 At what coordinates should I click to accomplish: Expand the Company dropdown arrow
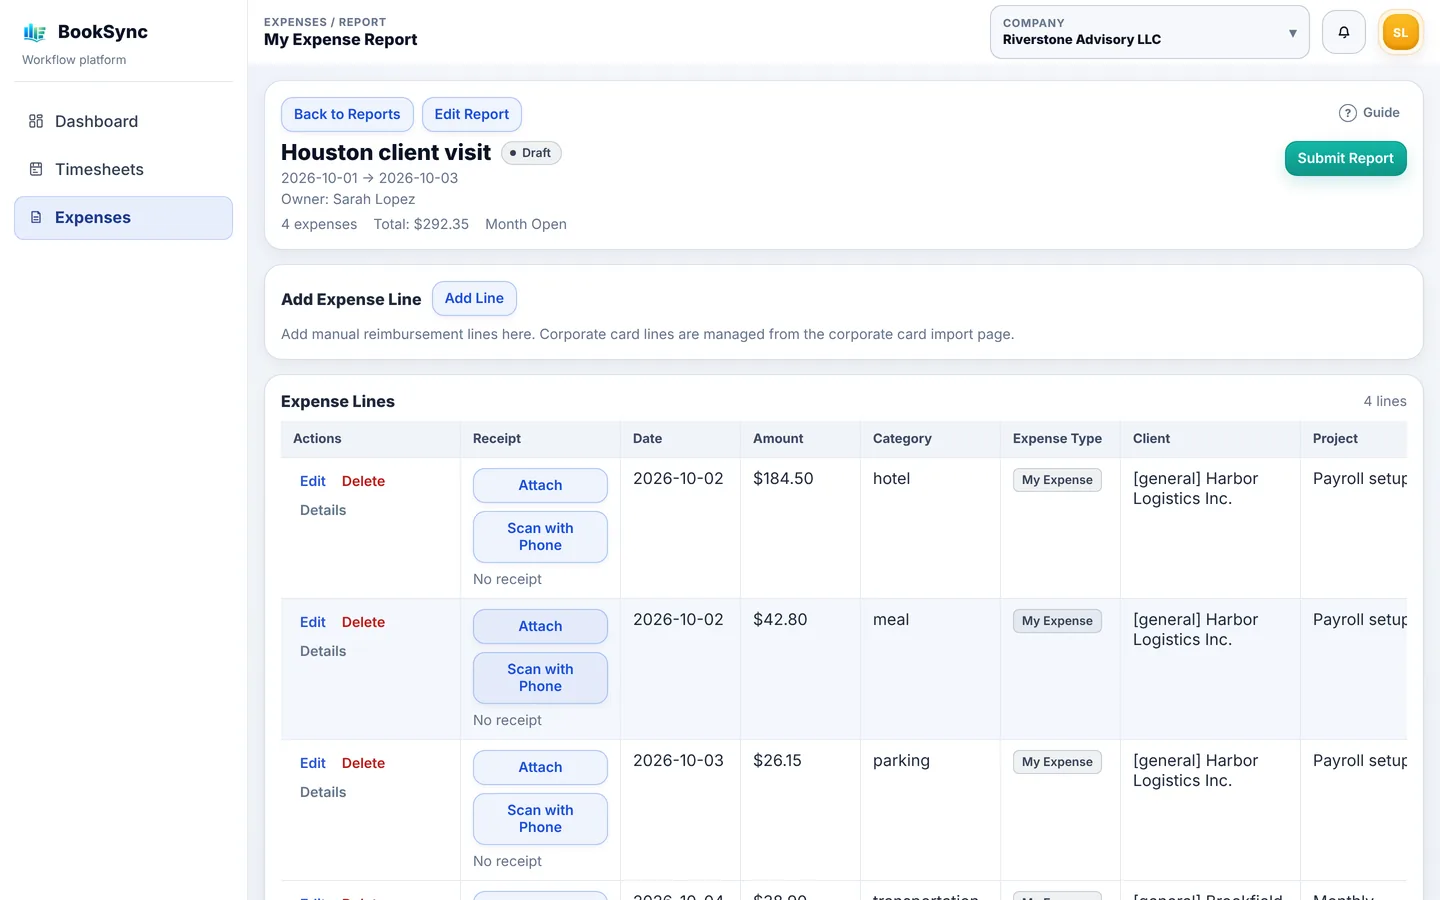click(x=1292, y=33)
